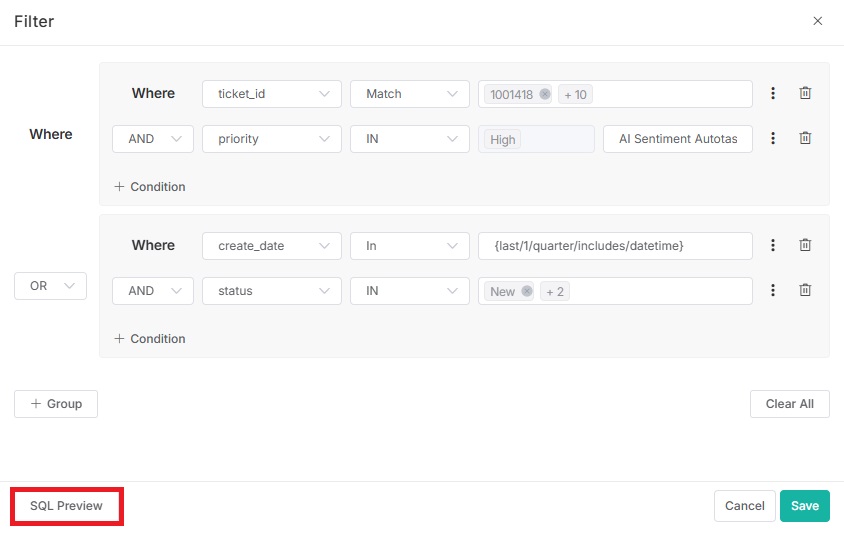Remove the 1001418 tag from ticket_id values
Image resolution: width=844 pixels, height=533 pixels.
point(545,94)
